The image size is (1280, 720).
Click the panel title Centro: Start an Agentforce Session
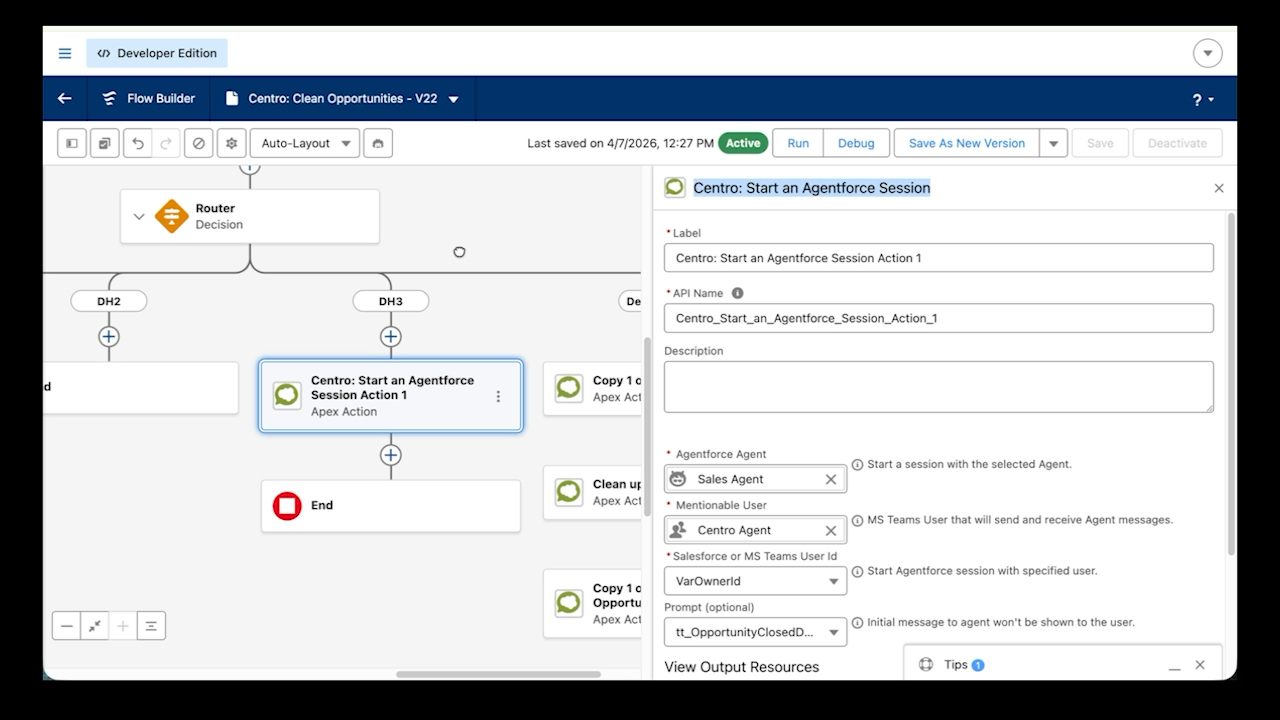(812, 188)
